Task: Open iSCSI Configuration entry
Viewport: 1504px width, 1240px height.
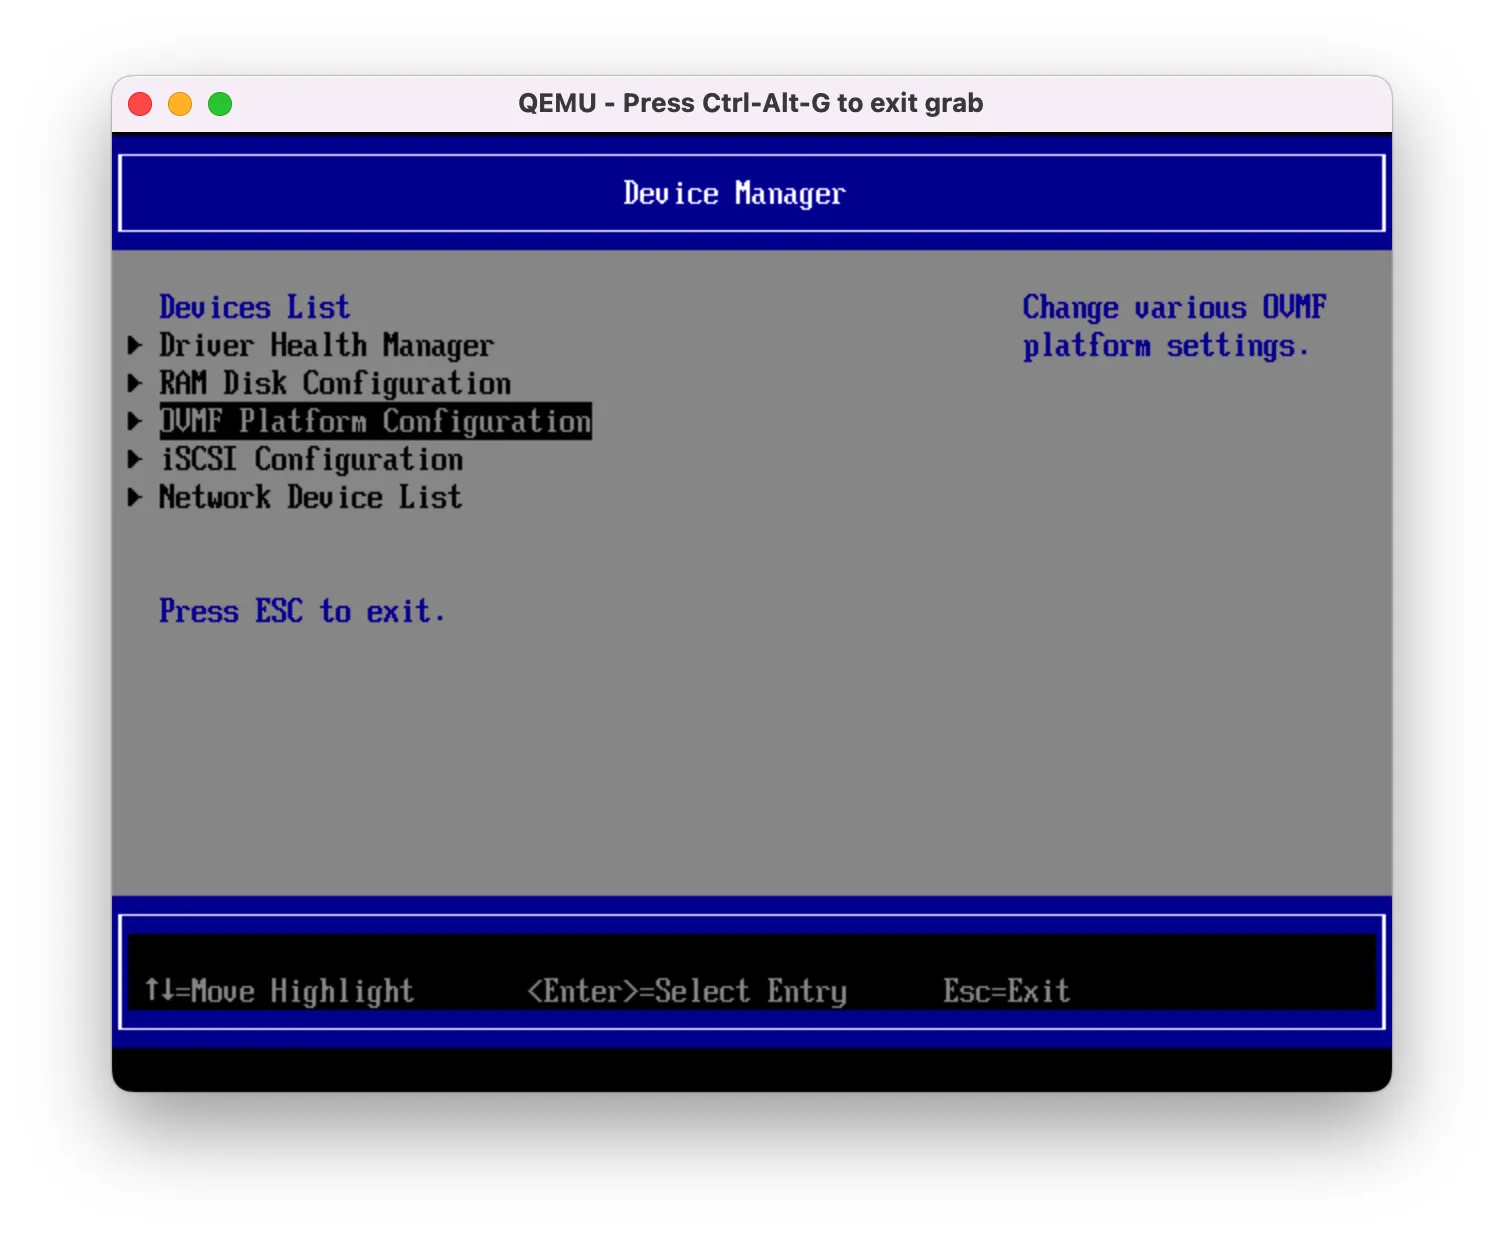Action: [x=311, y=459]
